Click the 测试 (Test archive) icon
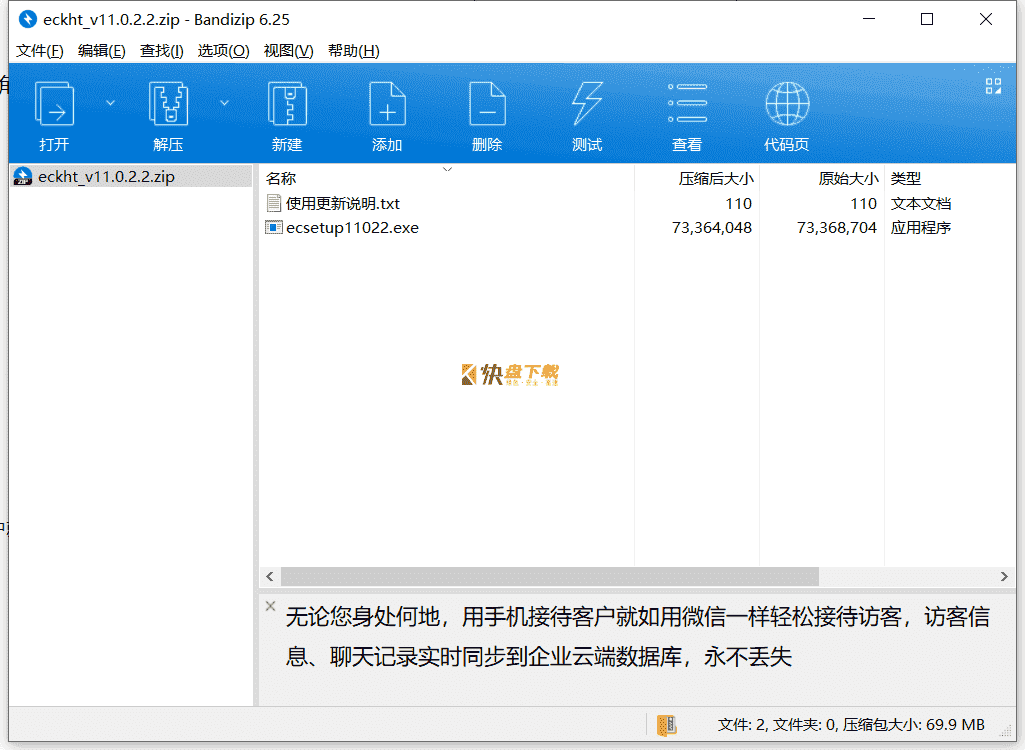This screenshot has height=750, width=1025. pos(586,103)
